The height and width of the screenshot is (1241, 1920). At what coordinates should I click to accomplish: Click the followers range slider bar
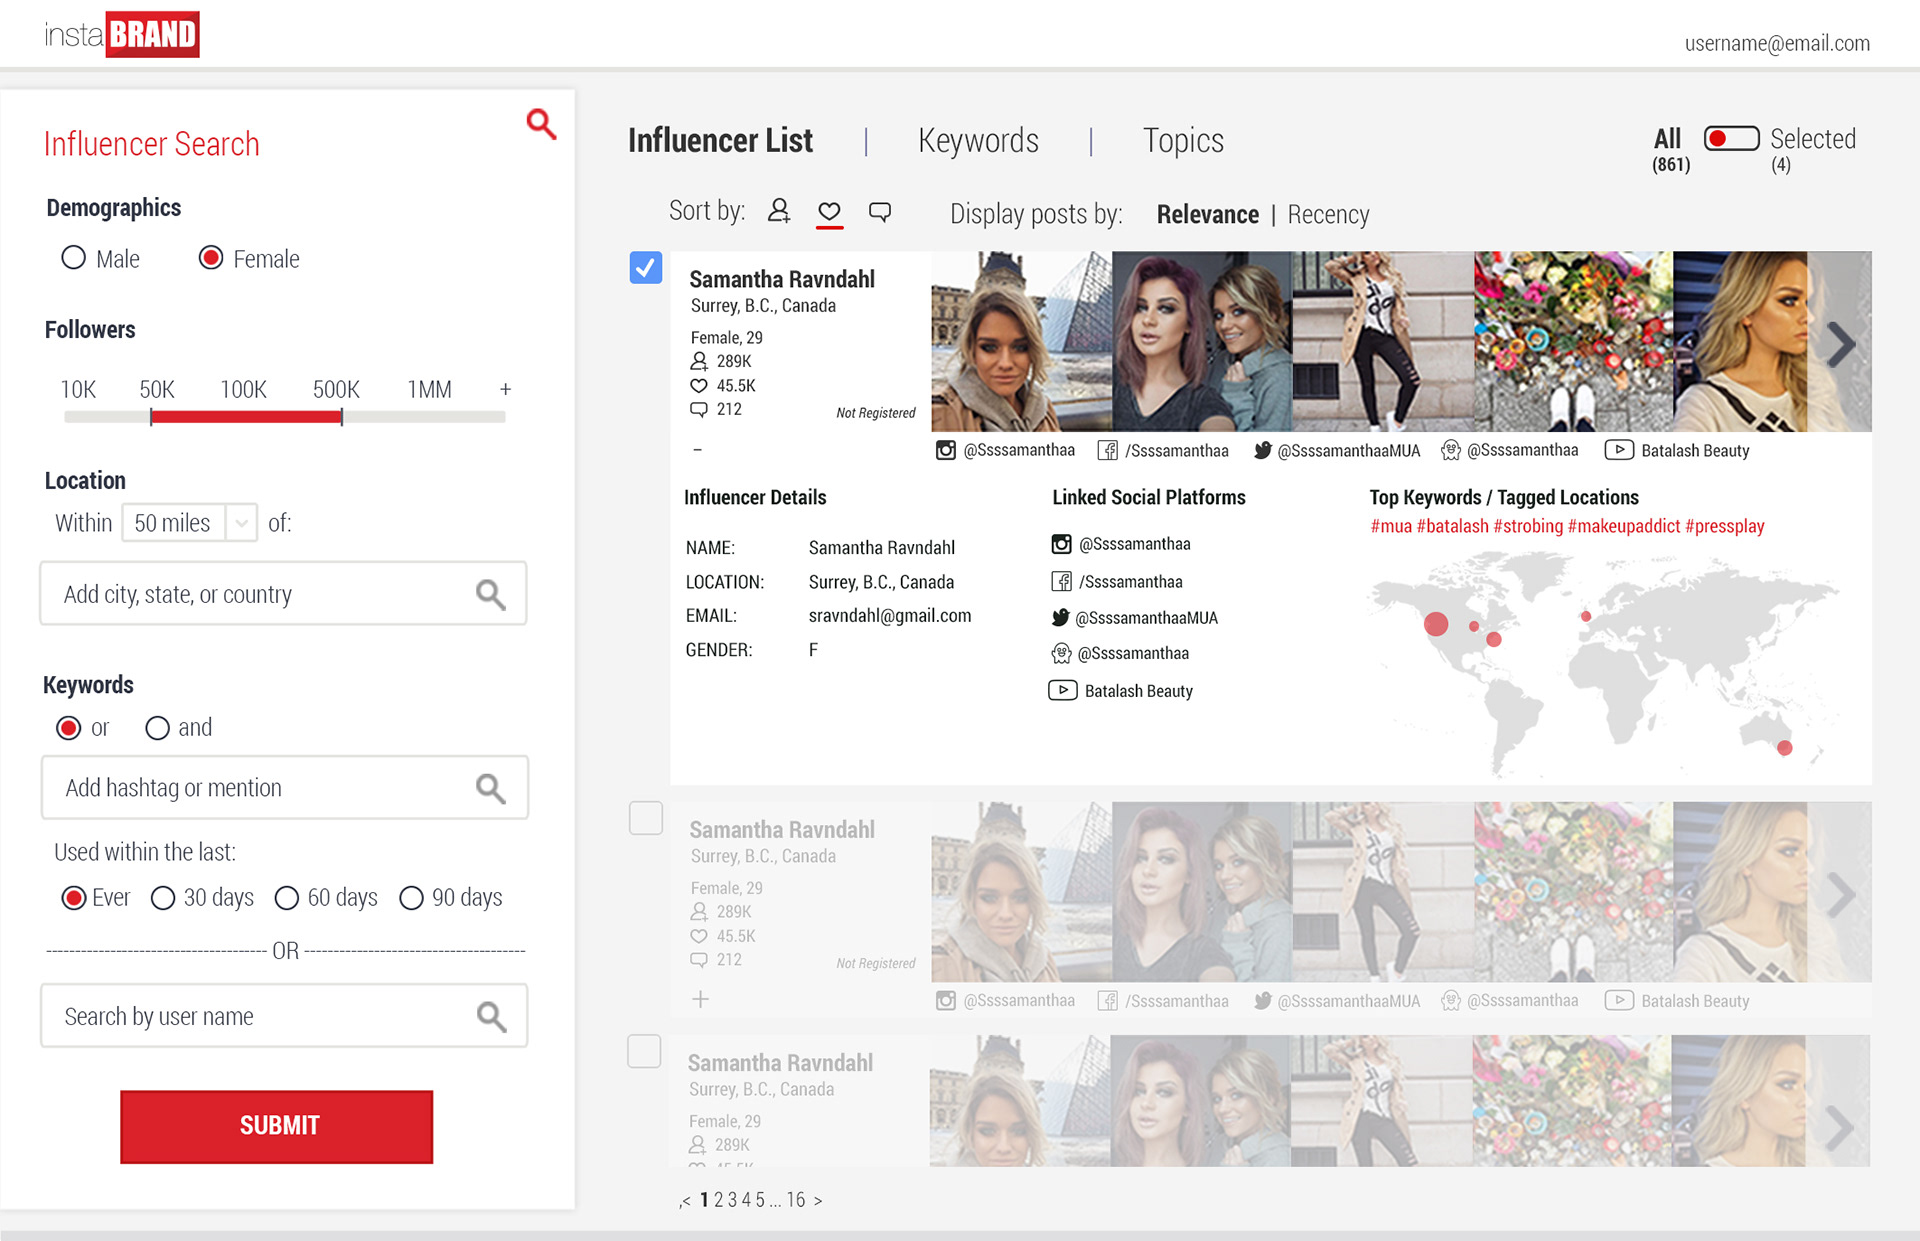pos(246,417)
